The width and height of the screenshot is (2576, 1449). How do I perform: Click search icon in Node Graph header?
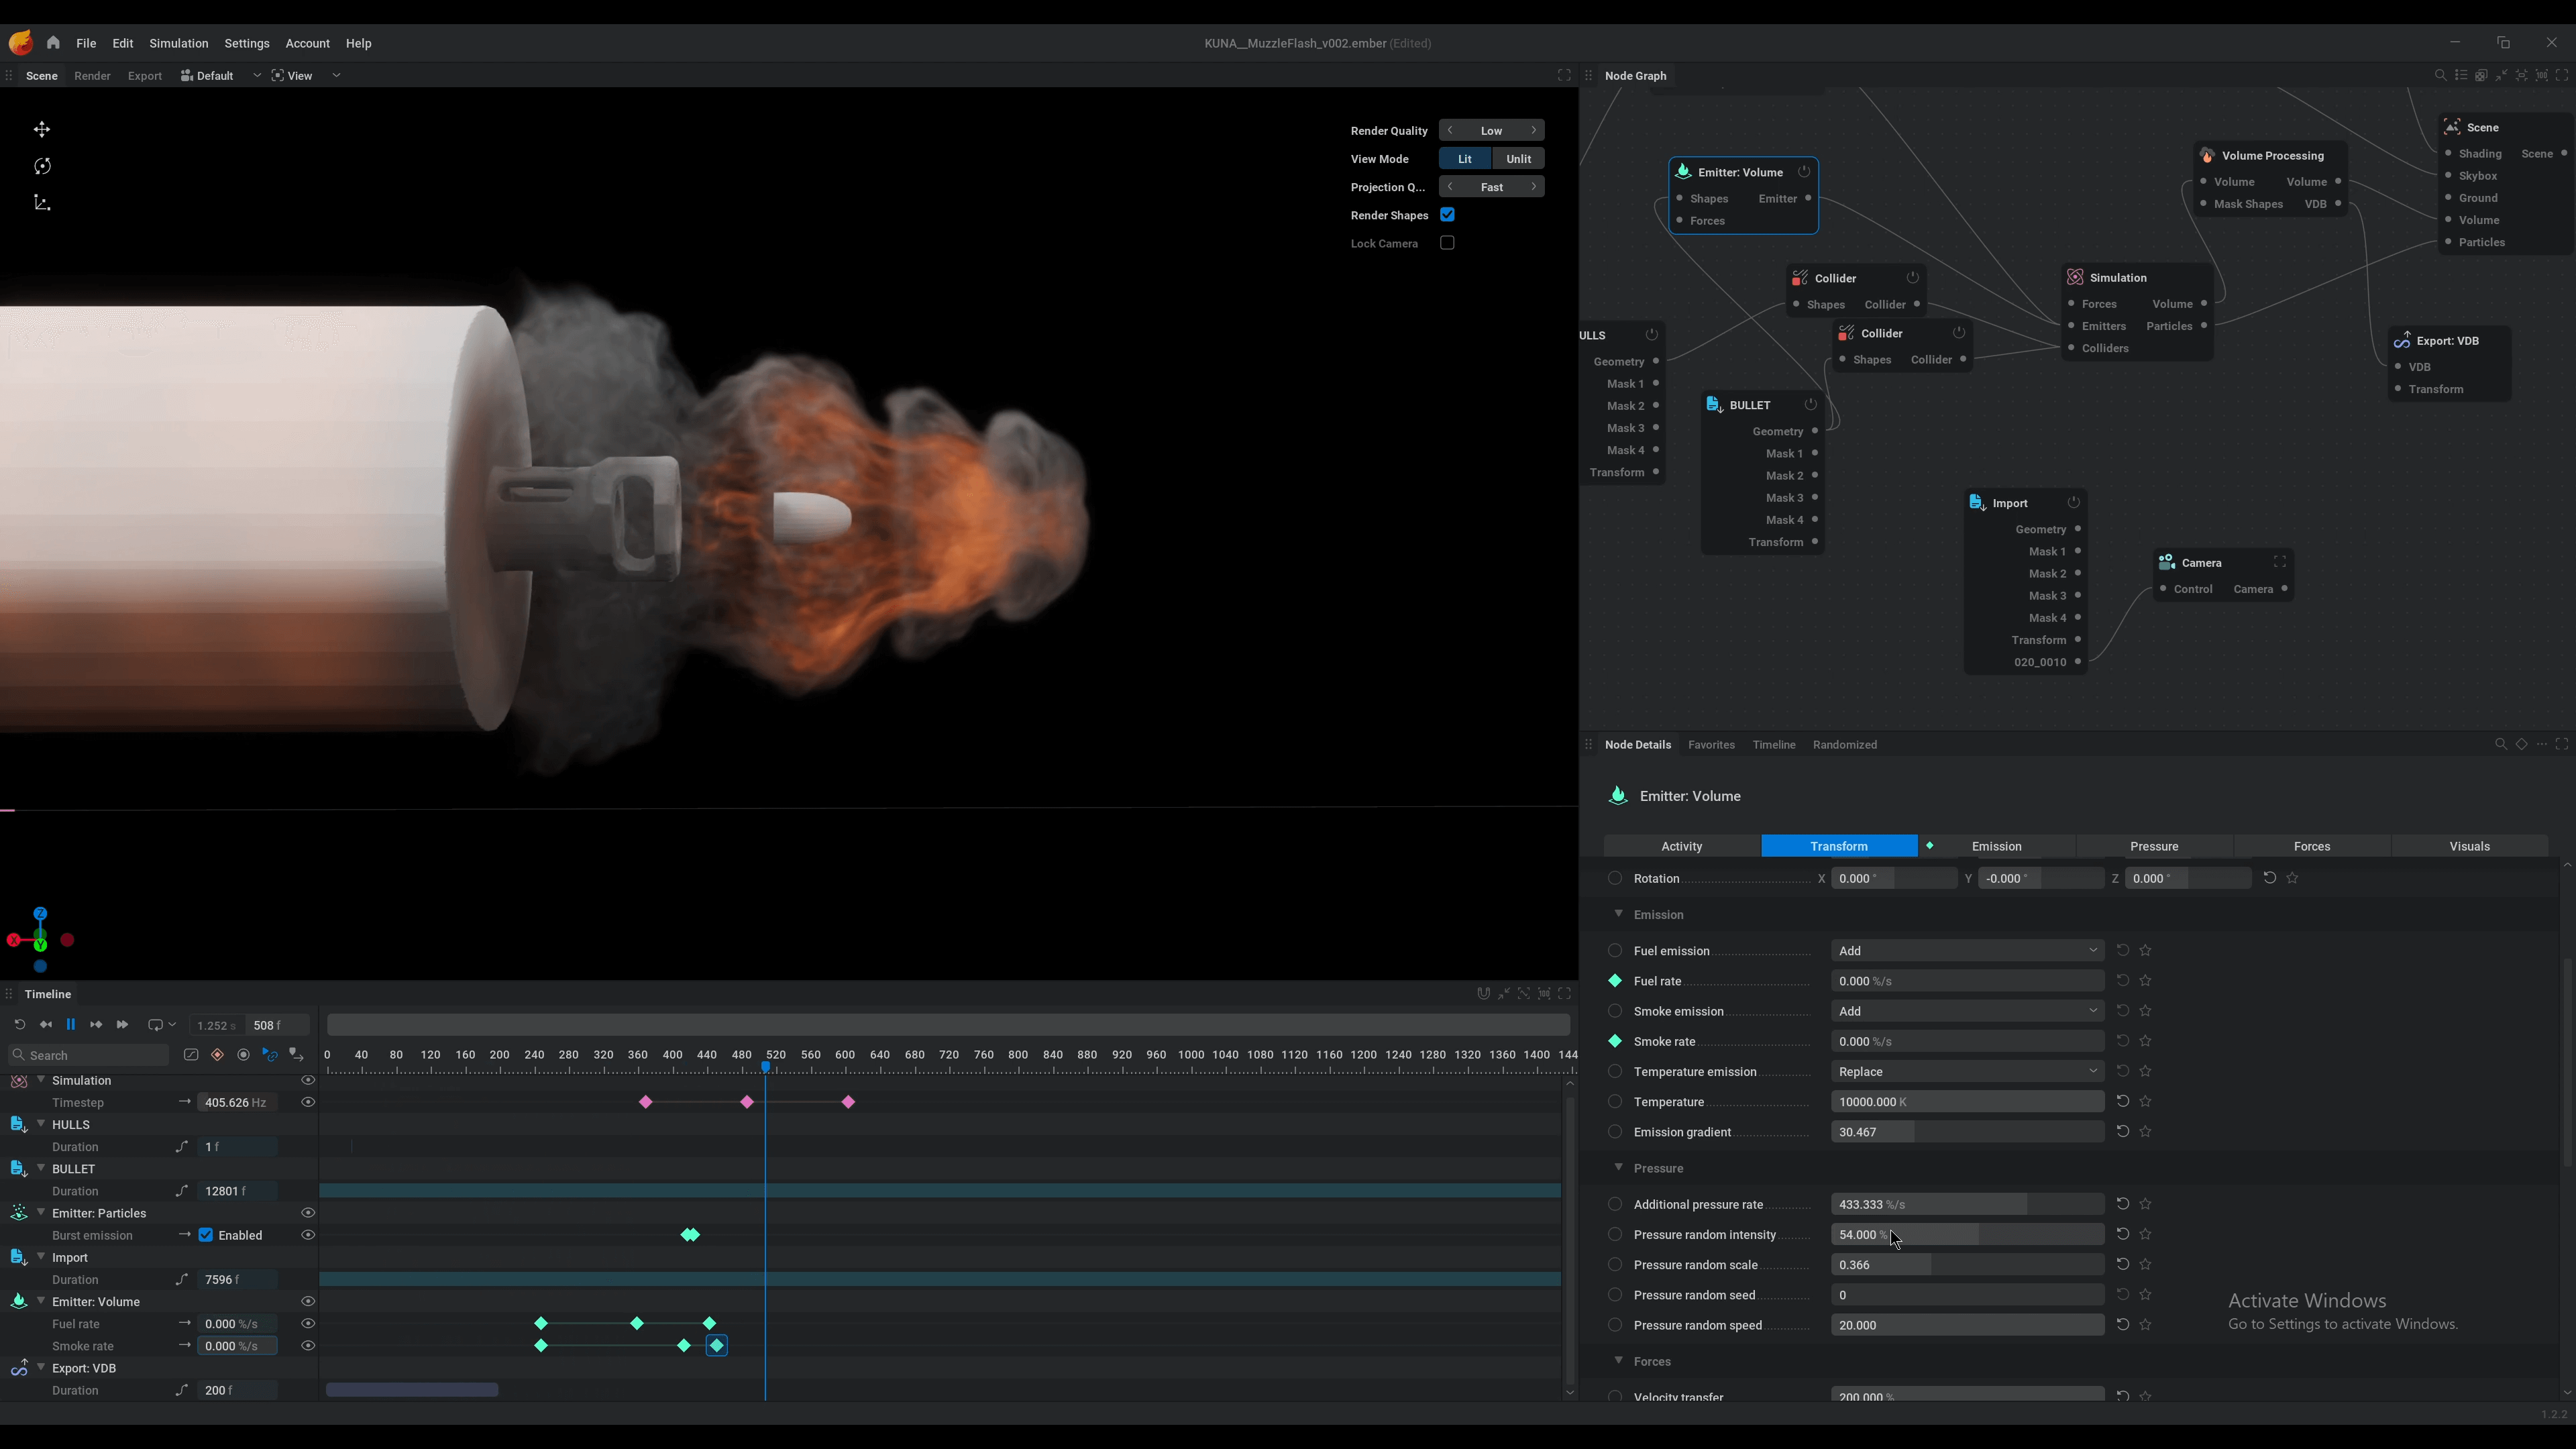click(x=2440, y=76)
